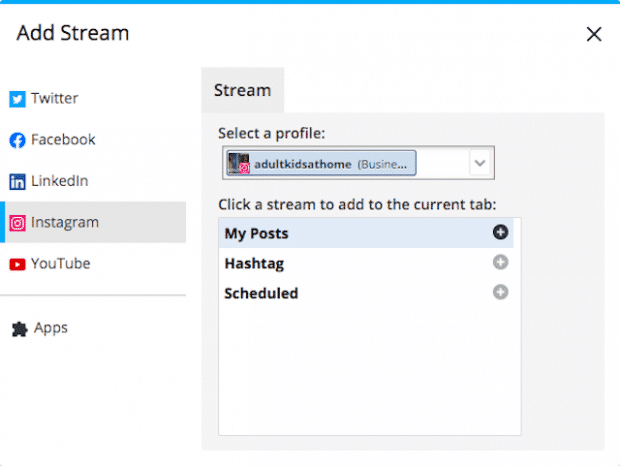Choose YouTube from the network list
Screen dimensions: 620x466
[60, 265]
